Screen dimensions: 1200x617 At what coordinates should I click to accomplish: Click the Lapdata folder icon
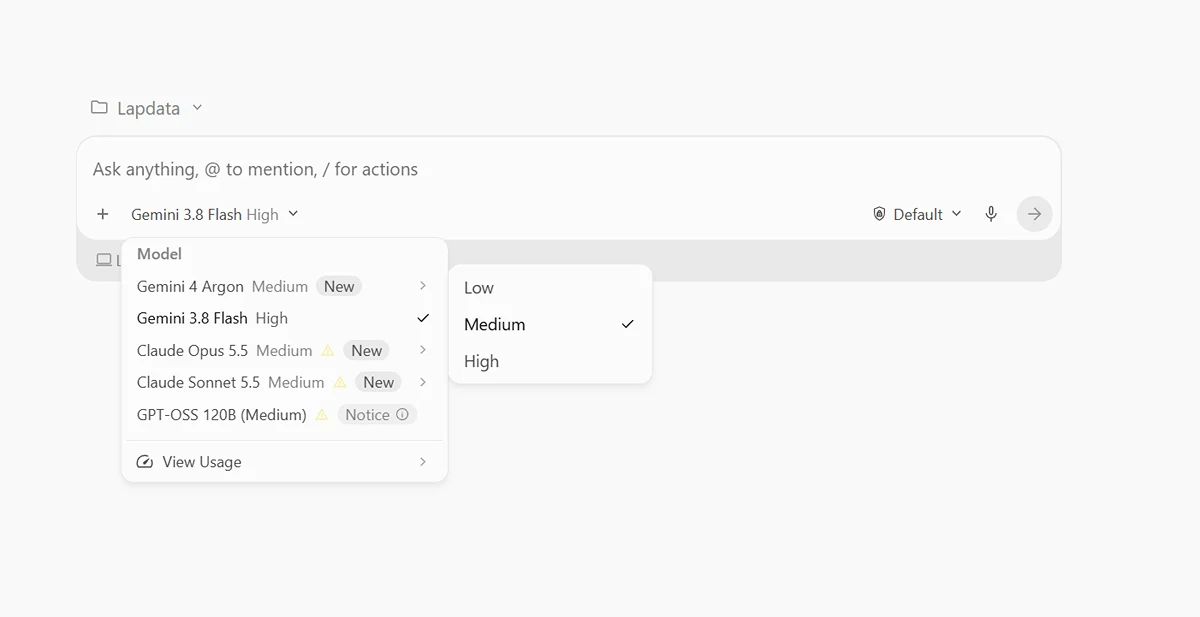(99, 107)
